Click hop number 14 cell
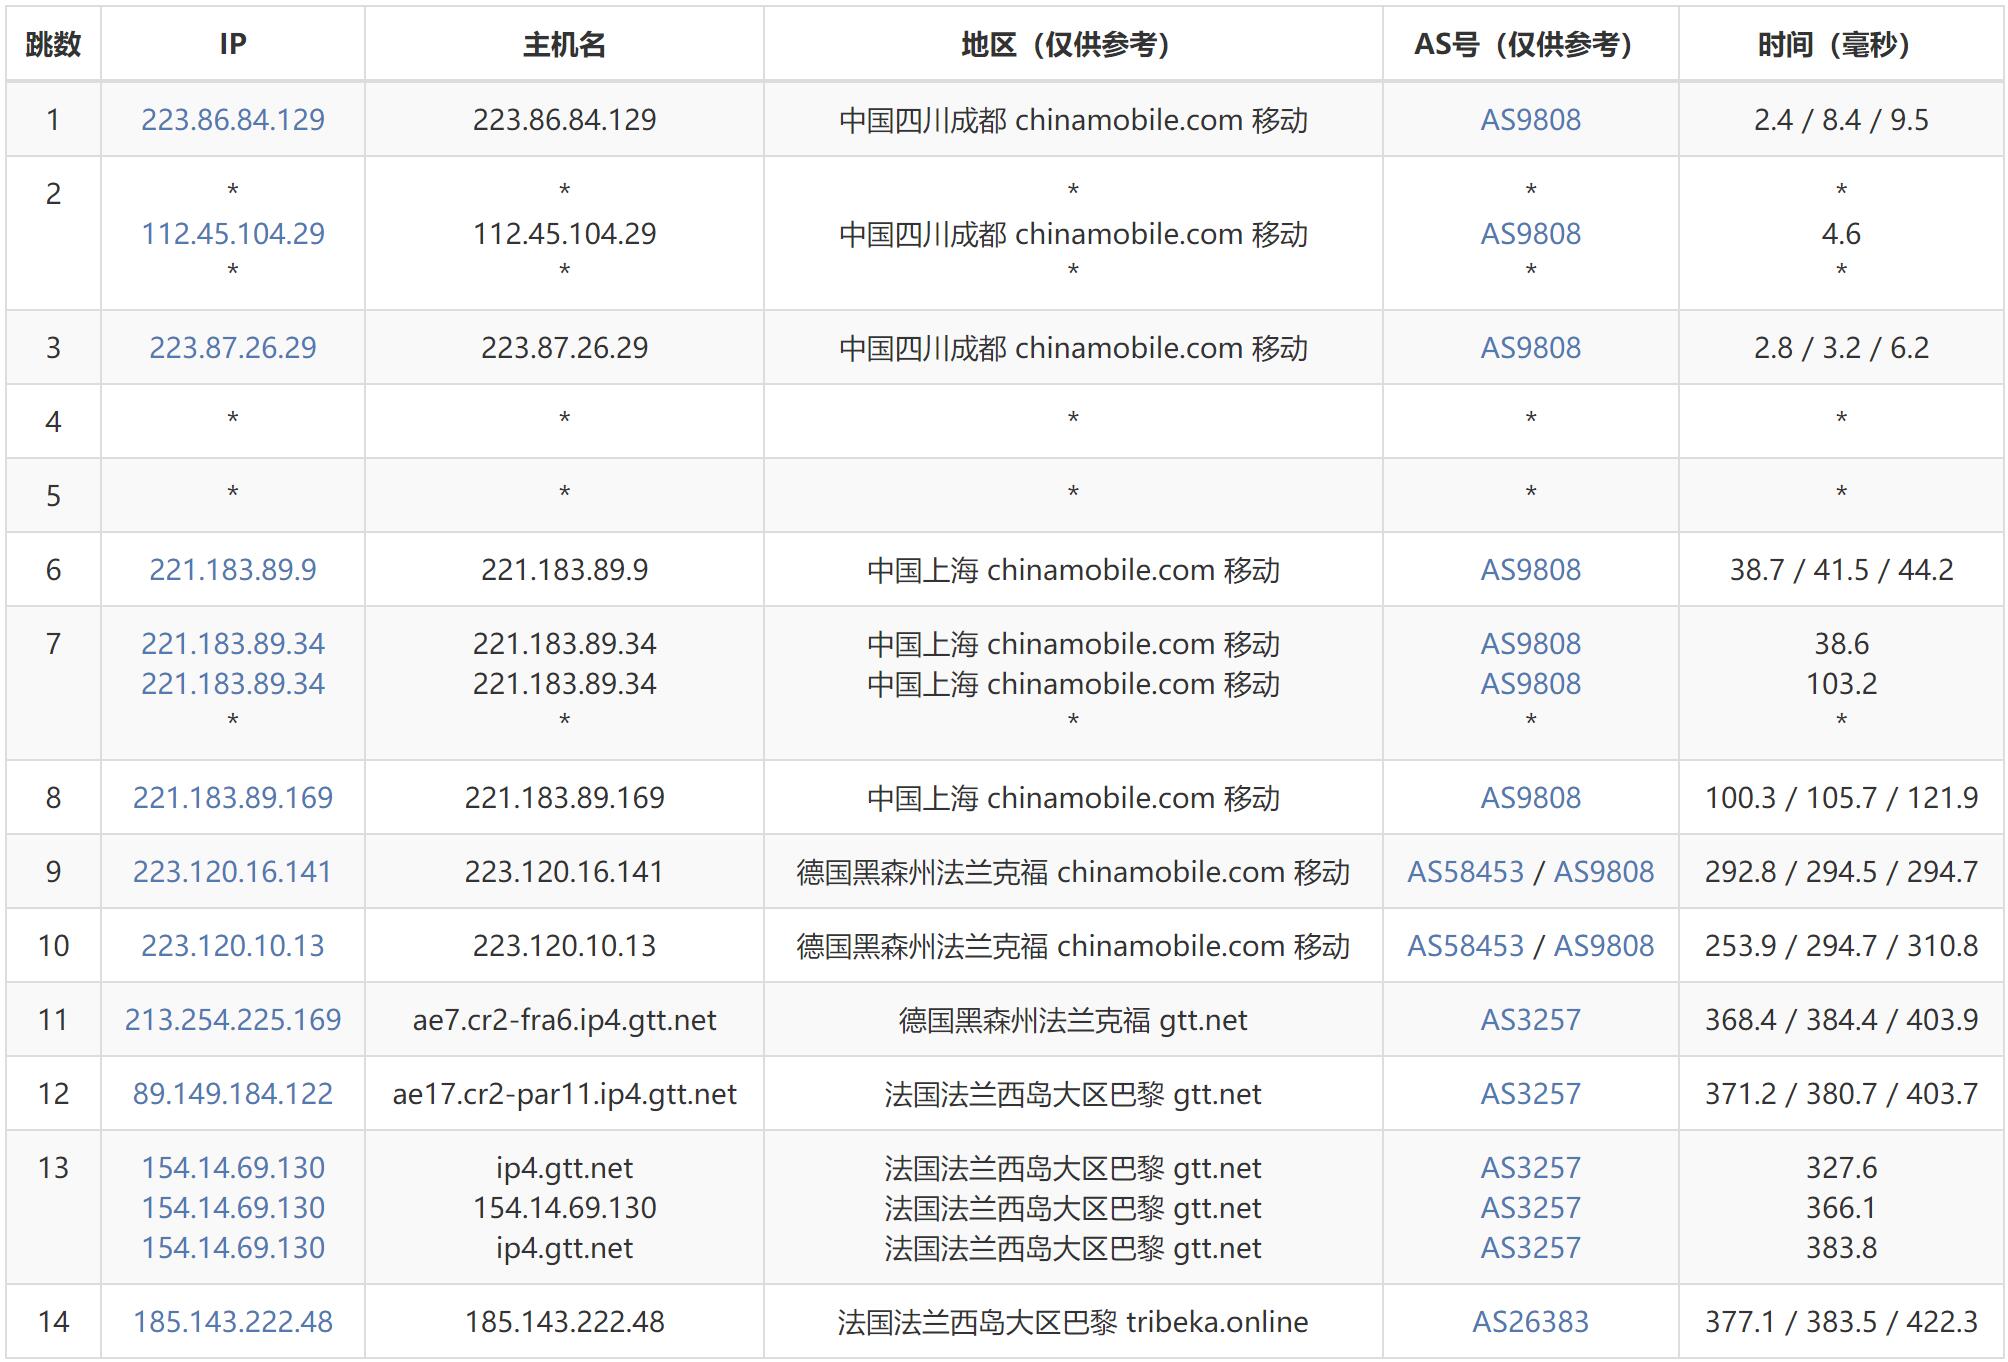Image resolution: width=2008 pixels, height=1362 pixels. tap(53, 1322)
